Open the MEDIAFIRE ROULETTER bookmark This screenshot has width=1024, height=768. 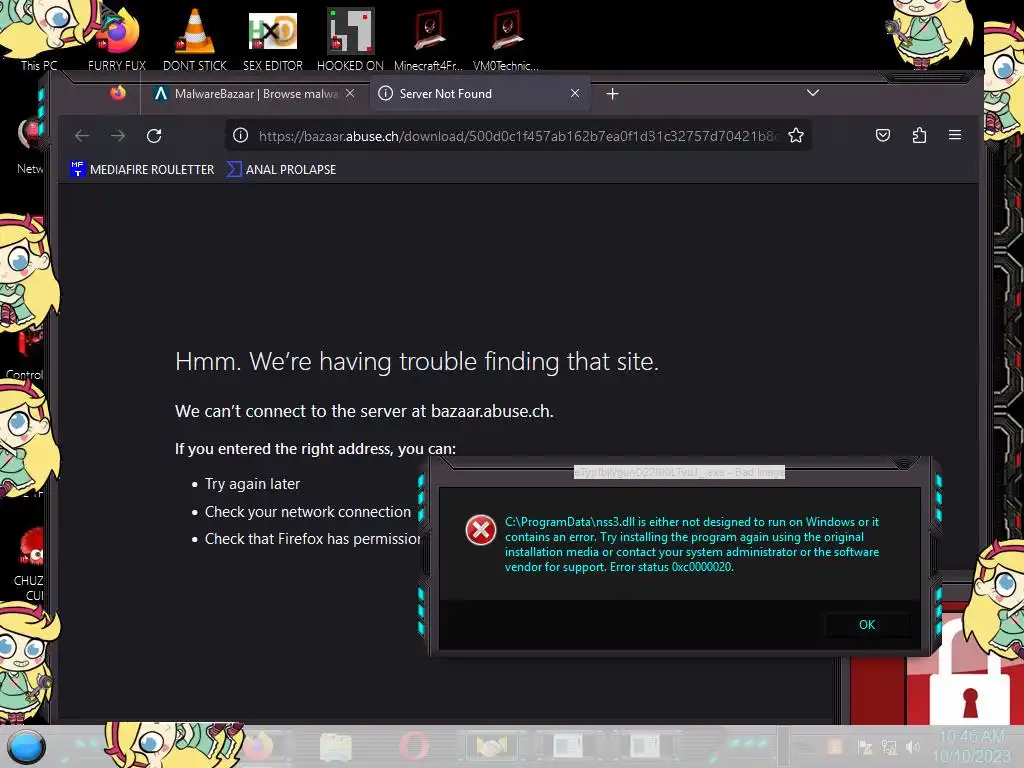pyautogui.click(x=142, y=169)
